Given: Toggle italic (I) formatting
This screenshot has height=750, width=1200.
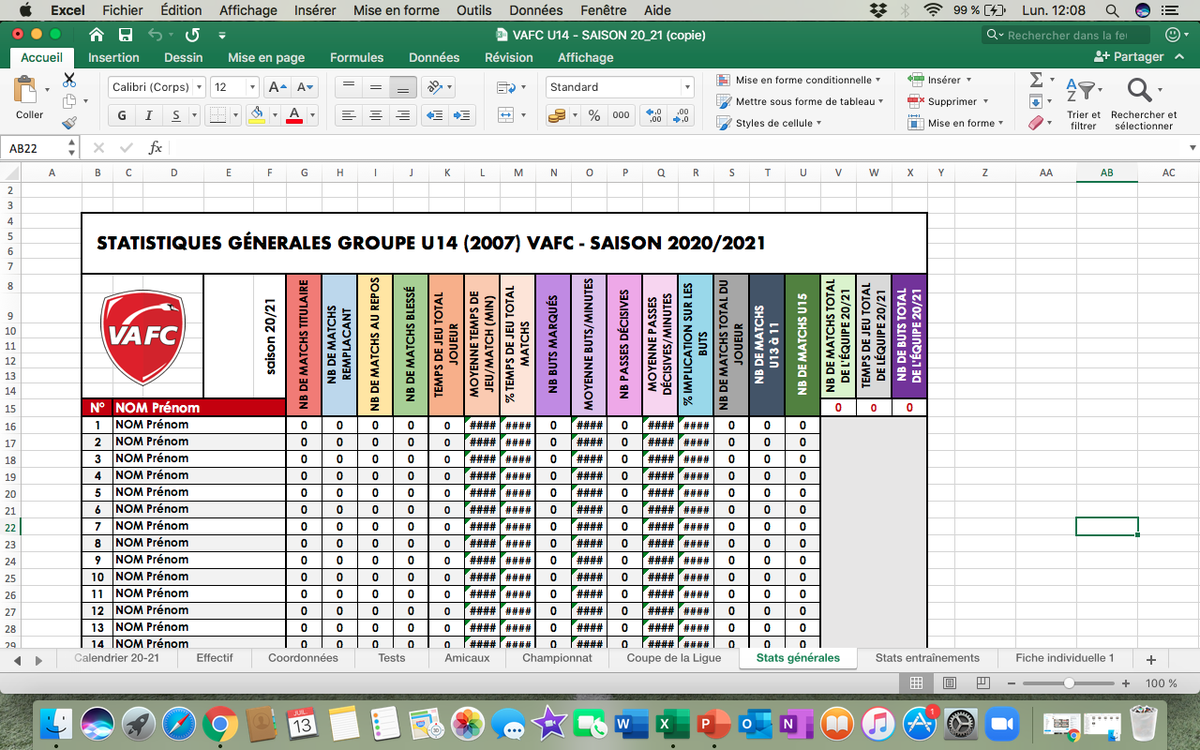Looking at the screenshot, I should [x=149, y=115].
